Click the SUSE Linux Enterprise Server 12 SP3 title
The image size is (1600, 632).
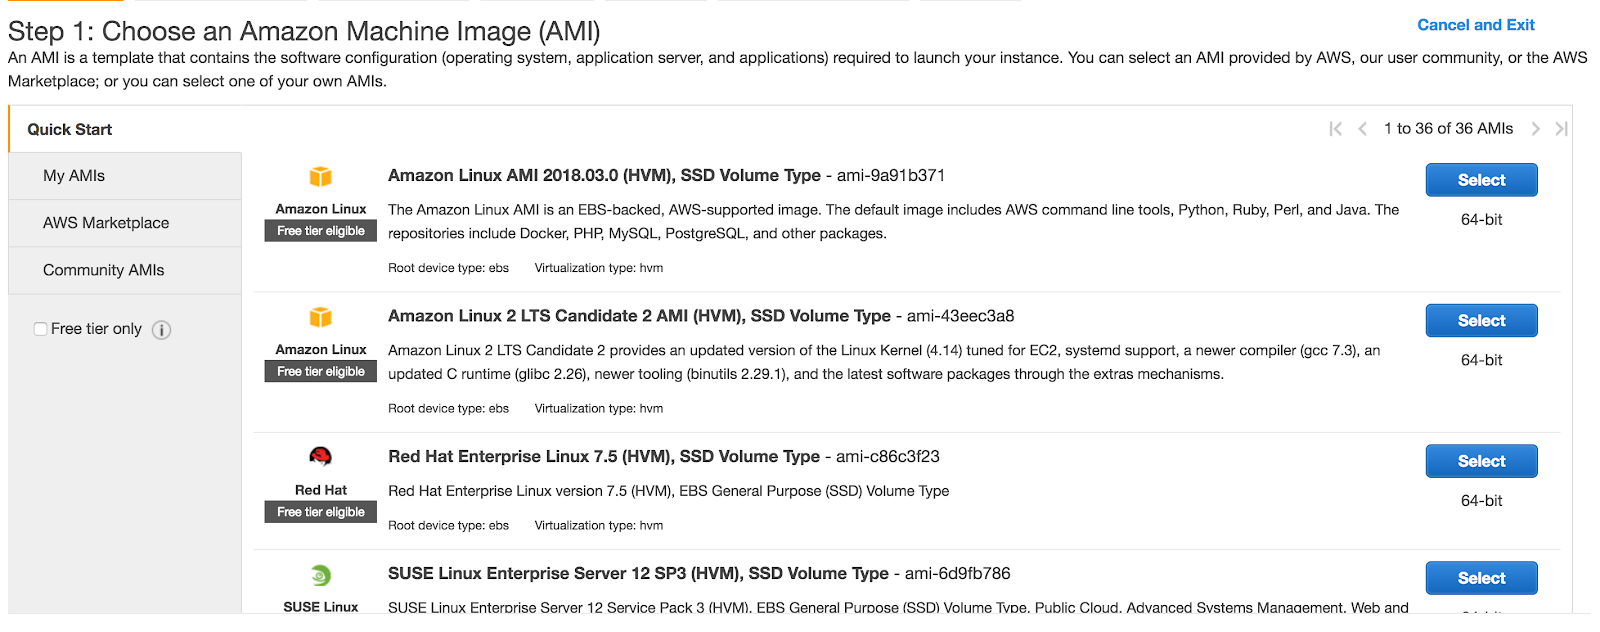coord(638,574)
